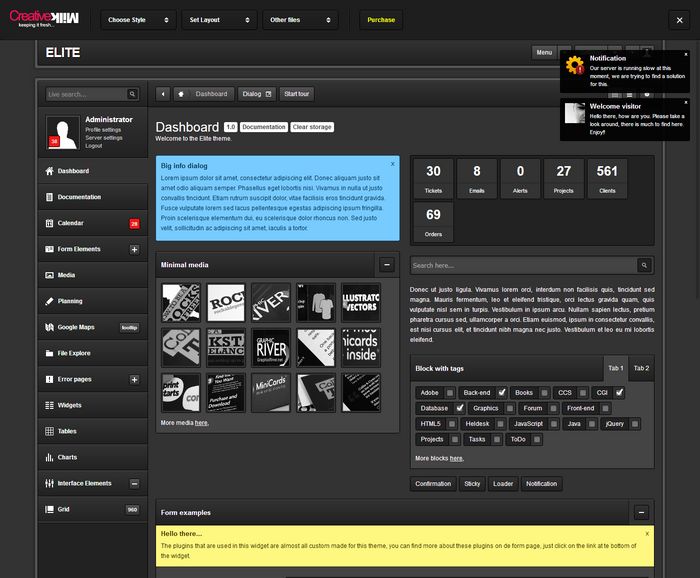Collapse the Minimal media panel
The image size is (700, 578).
[387, 265]
